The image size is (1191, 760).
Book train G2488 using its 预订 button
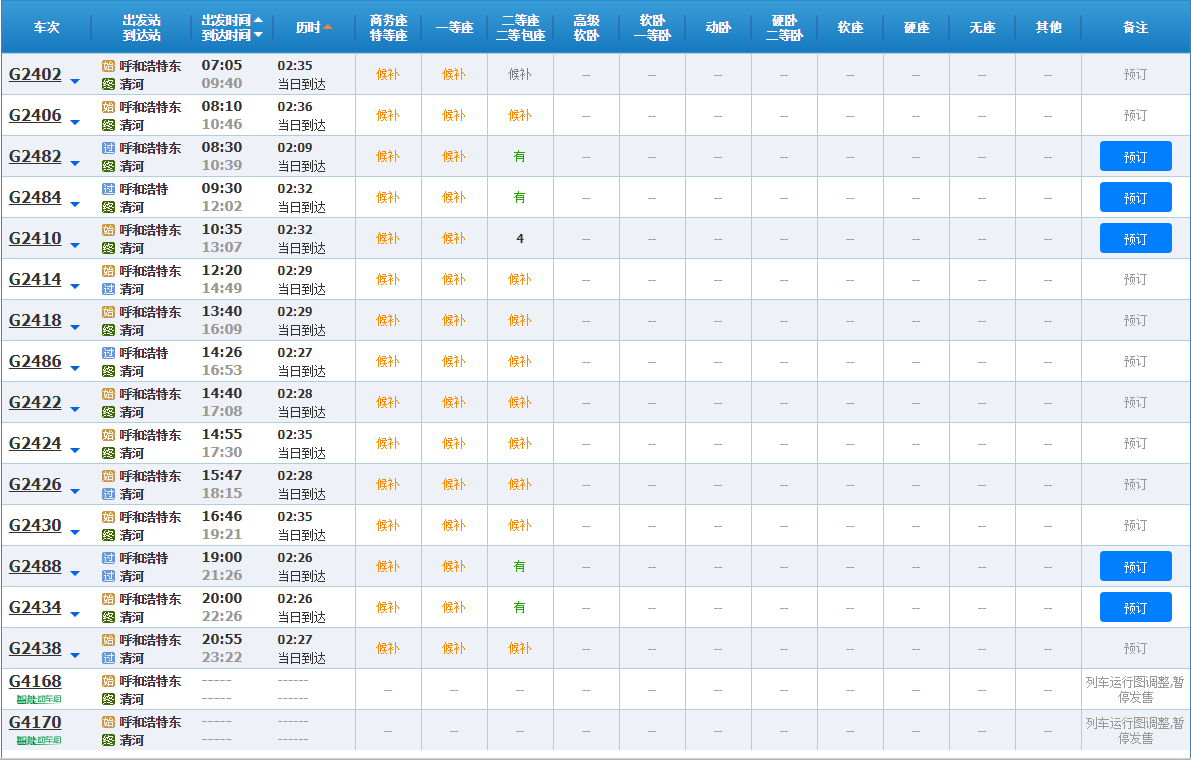pos(1135,566)
